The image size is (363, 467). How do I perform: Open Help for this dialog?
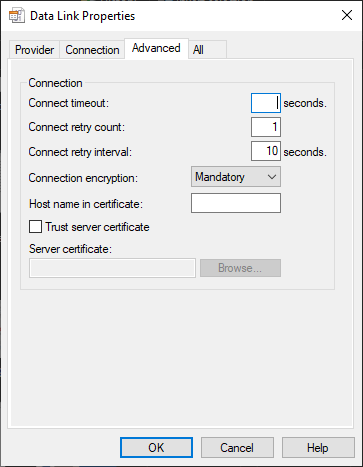click(x=318, y=448)
